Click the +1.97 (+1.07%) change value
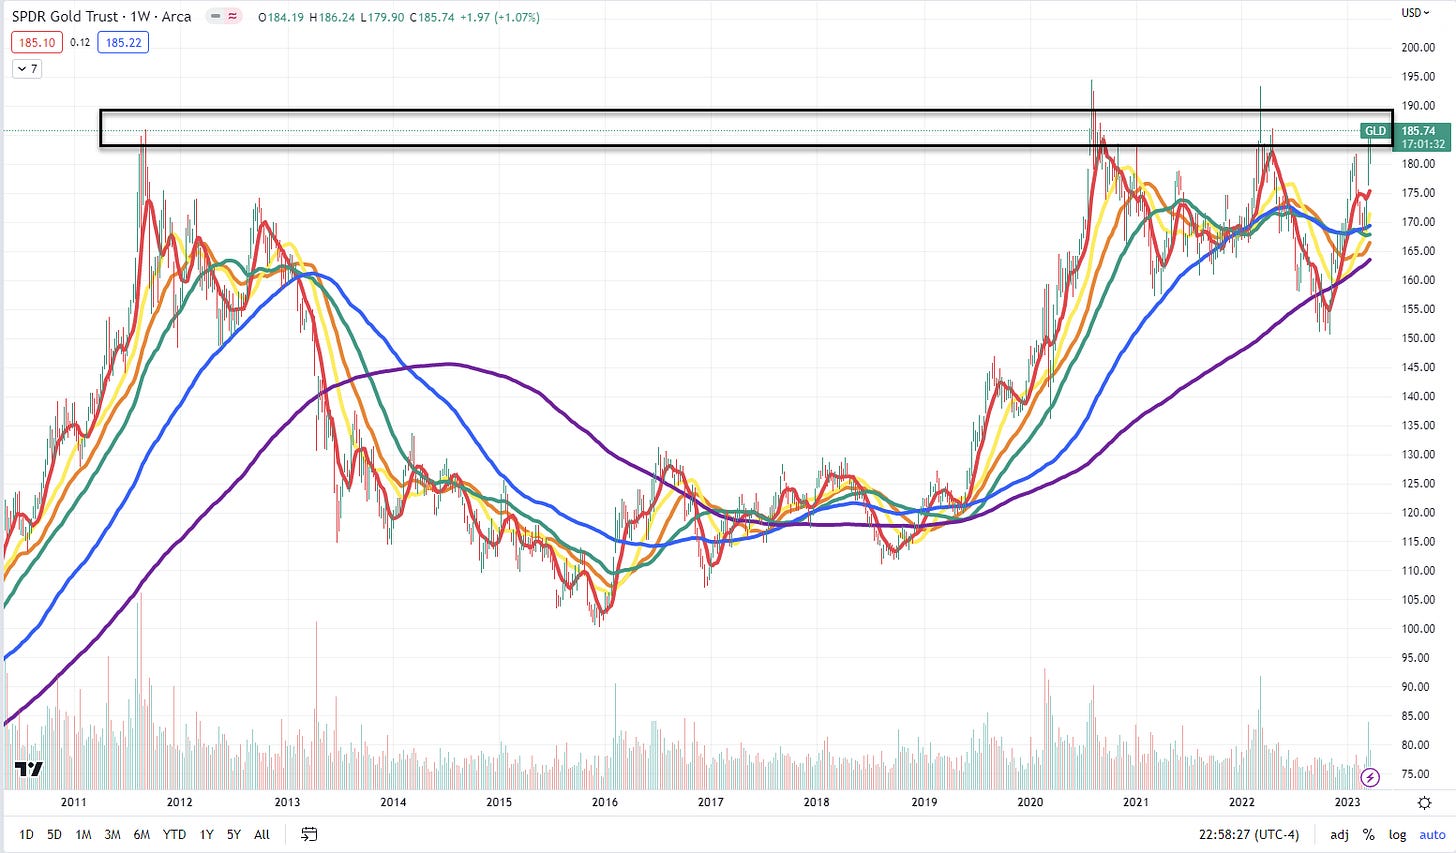 tap(500, 17)
